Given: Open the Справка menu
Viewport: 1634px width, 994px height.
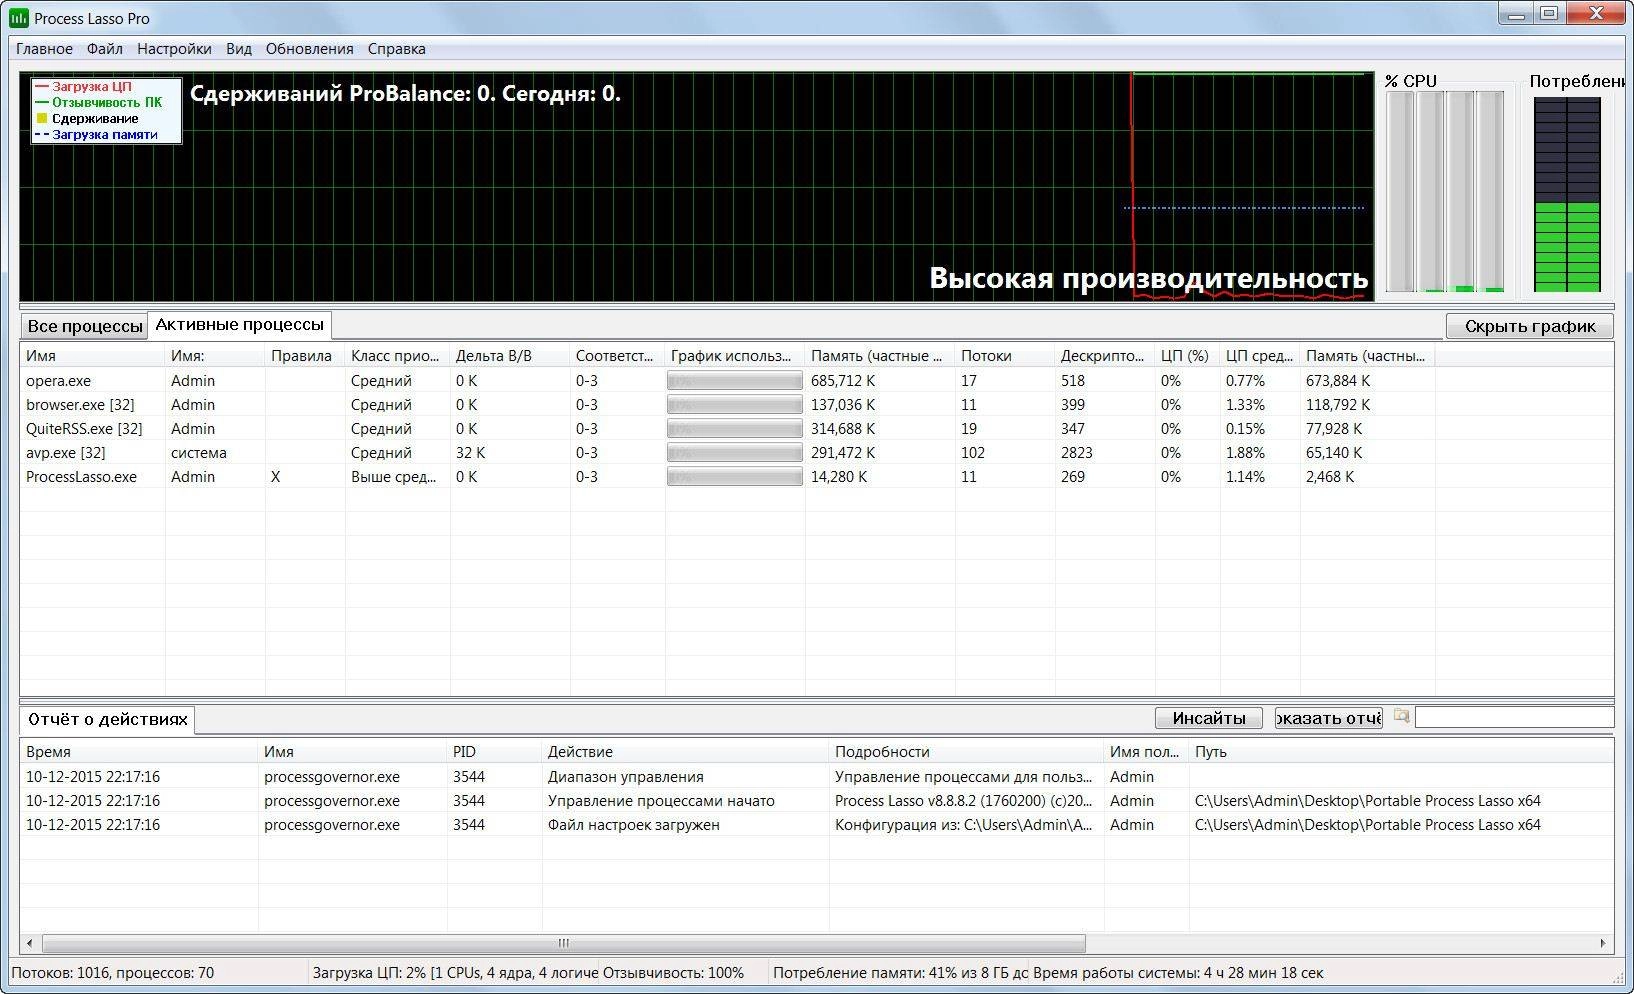Looking at the screenshot, I should [396, 49].
